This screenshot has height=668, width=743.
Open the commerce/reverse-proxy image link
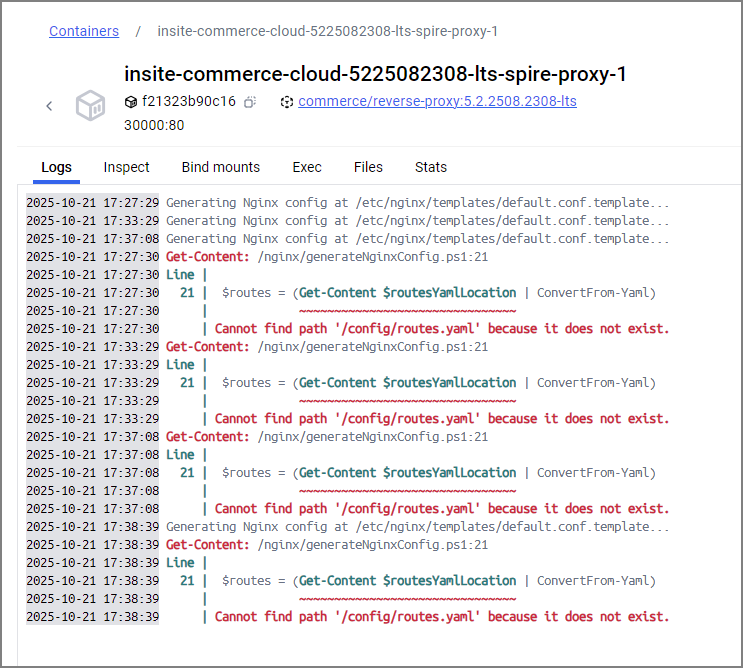(x=437, y=101)
